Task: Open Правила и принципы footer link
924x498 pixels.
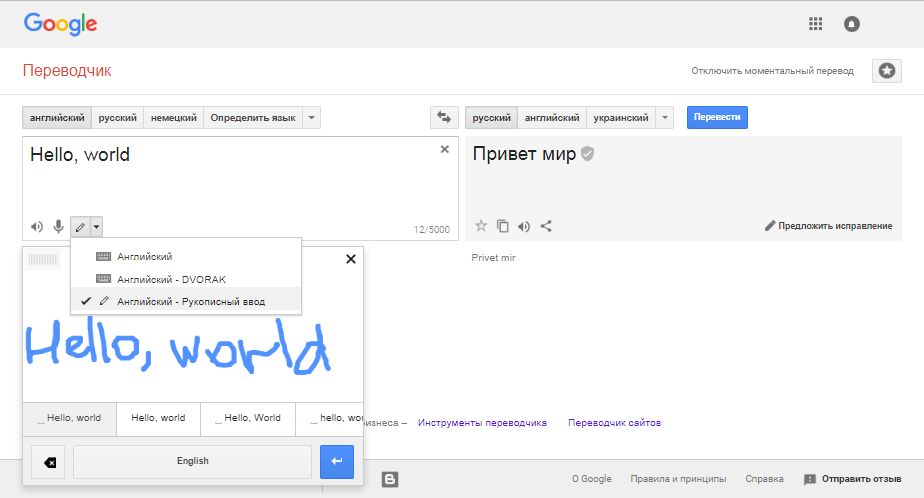Action: click(678, 479)
